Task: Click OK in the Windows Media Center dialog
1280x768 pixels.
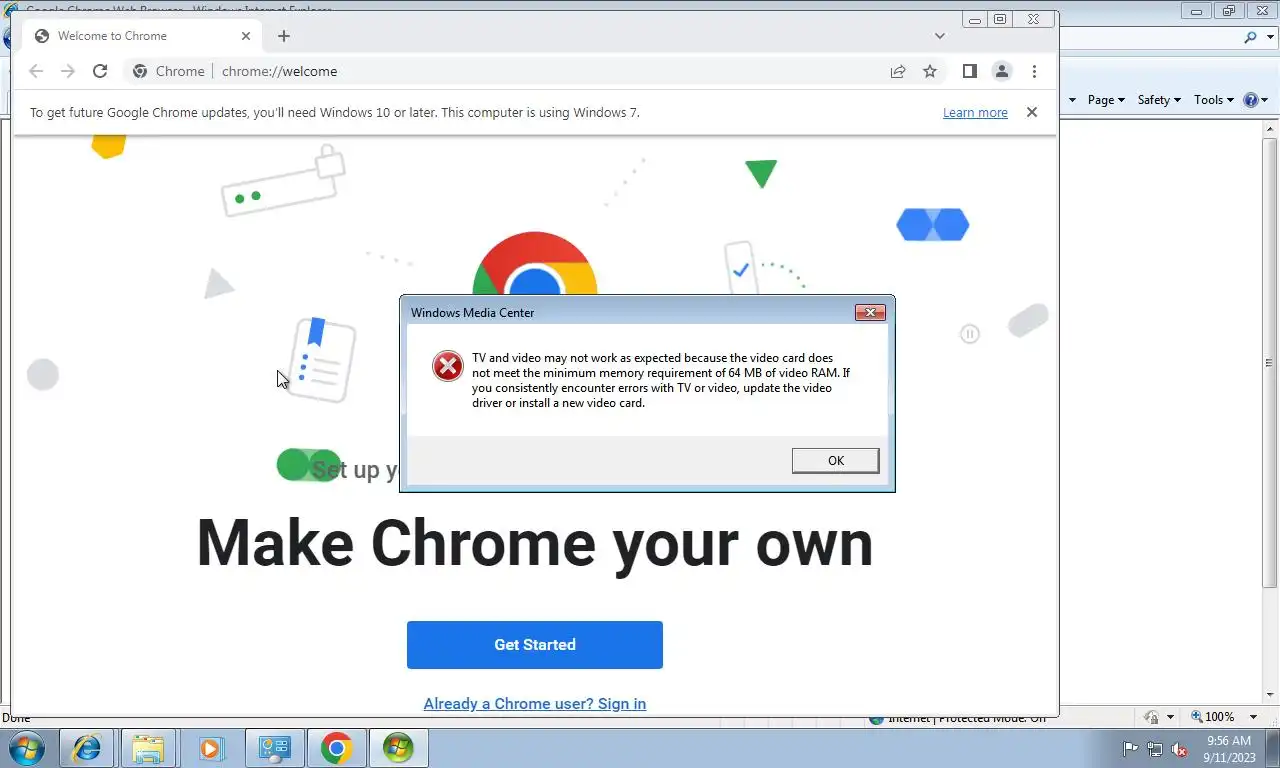Action: click(835, 460)
